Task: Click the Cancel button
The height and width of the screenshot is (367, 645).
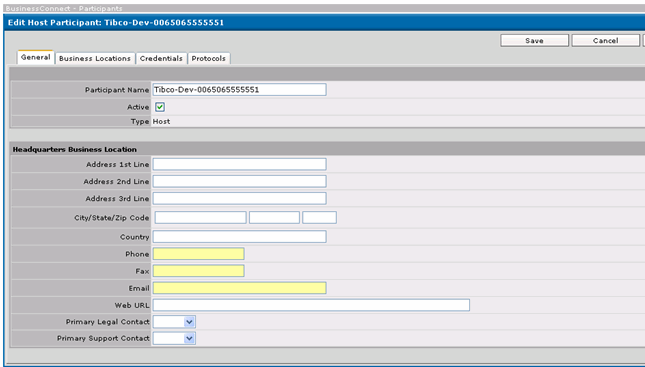Action: tap(606, 40)
